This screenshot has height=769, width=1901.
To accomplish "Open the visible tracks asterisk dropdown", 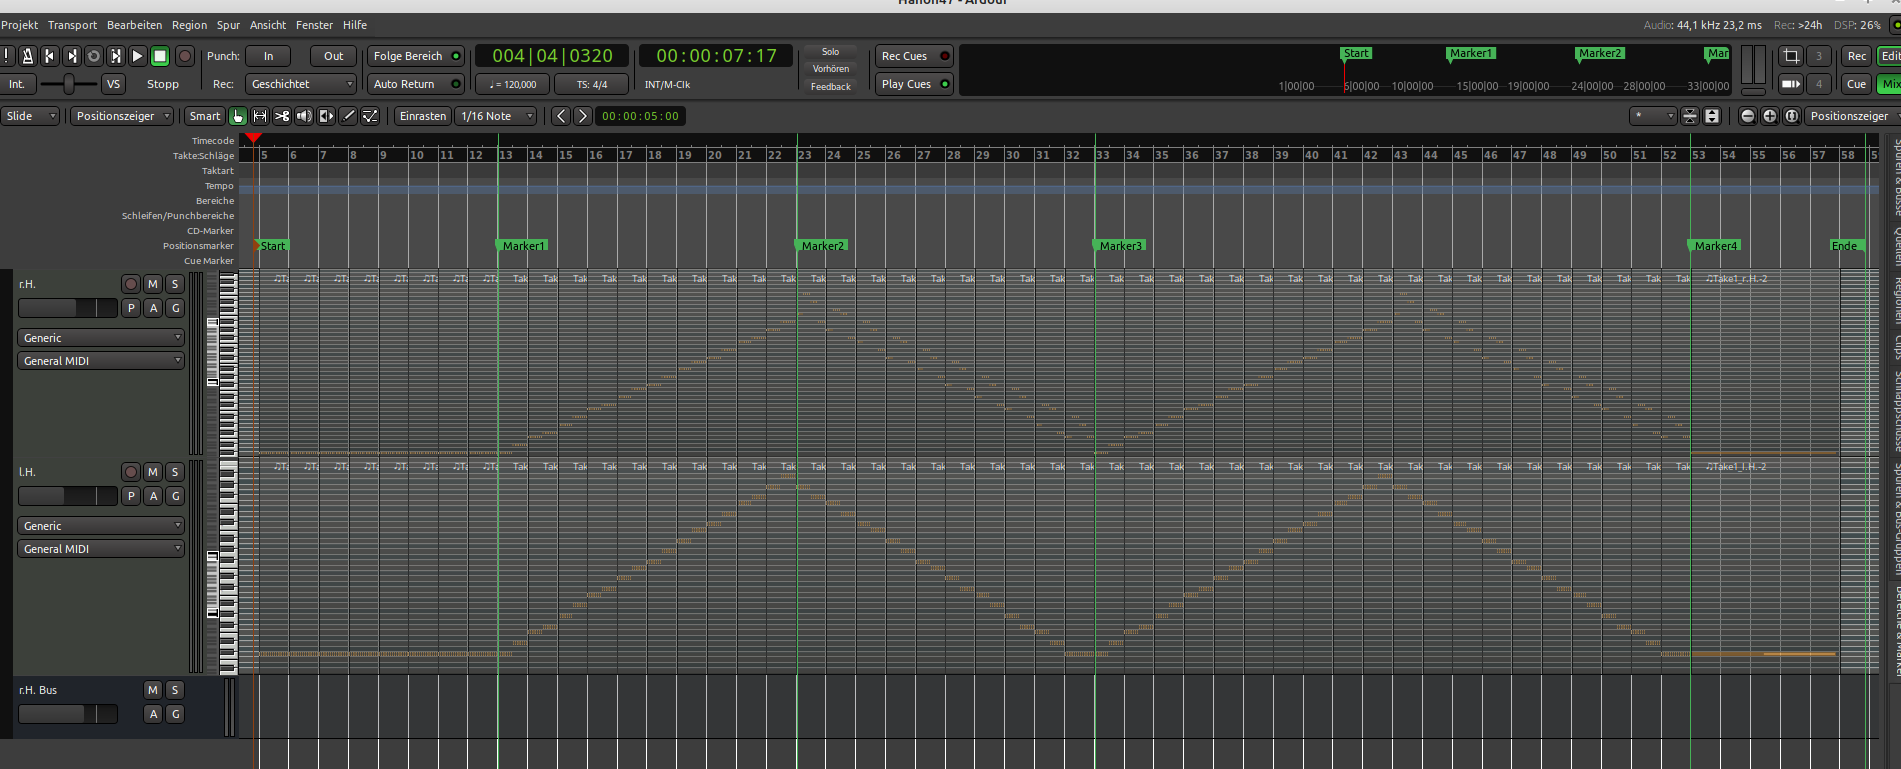I will tap(1652, 116).
